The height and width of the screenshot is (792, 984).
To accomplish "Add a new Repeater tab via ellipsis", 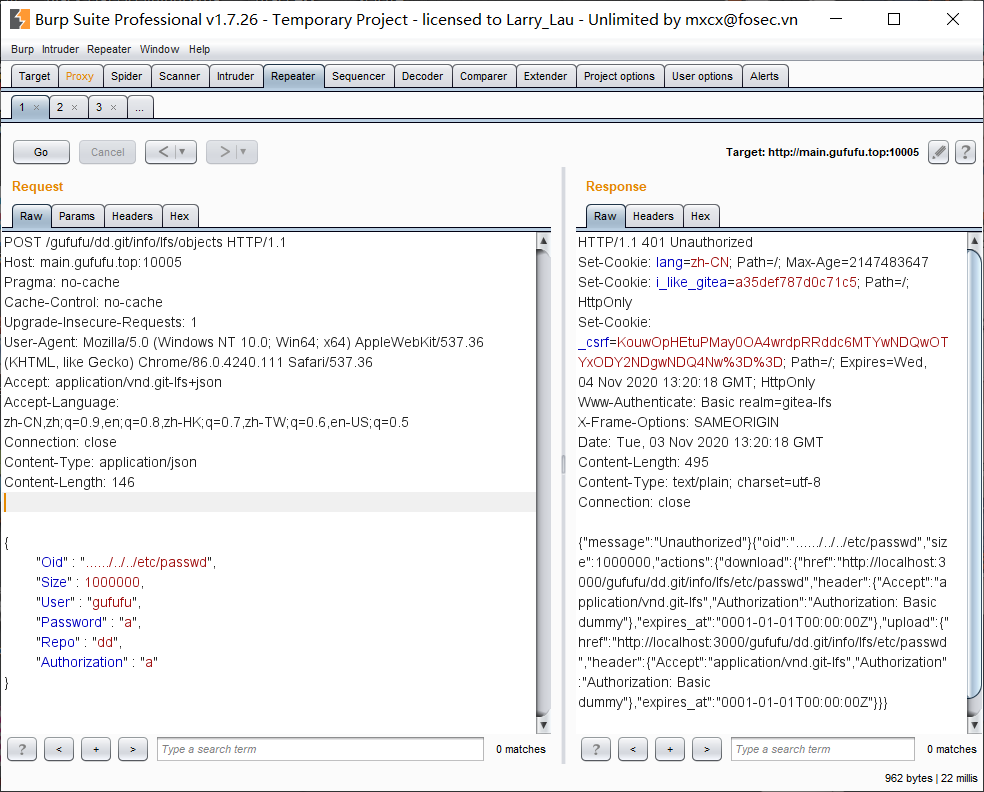I will point(140,107).
